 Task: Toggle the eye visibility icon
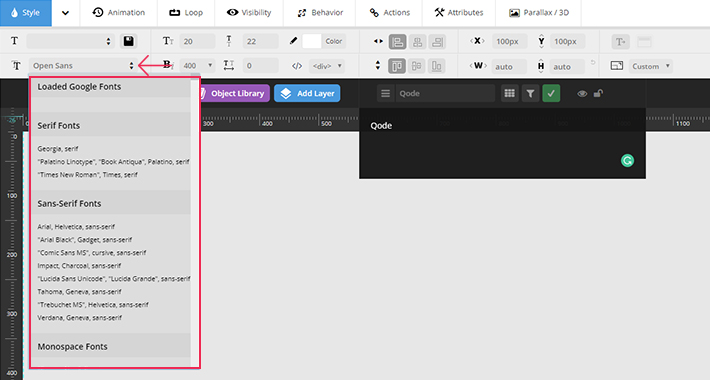pyautogui.click(x=582, y=94)
